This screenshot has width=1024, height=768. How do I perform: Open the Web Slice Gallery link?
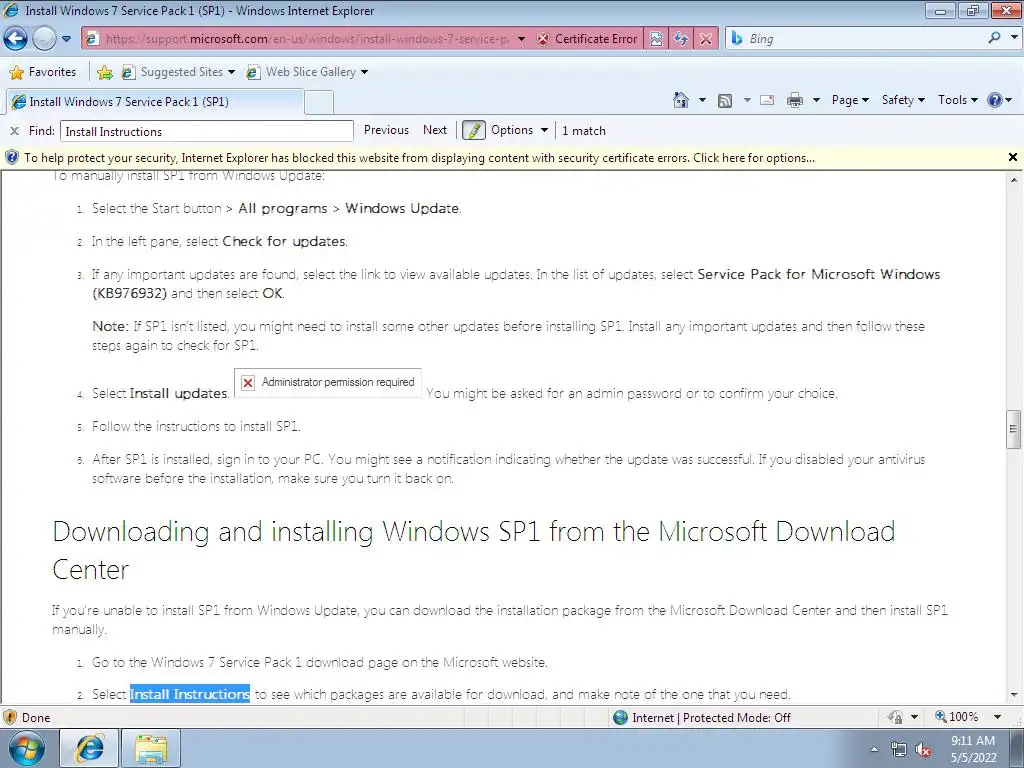pyautogui.click(x=307, y=72)
